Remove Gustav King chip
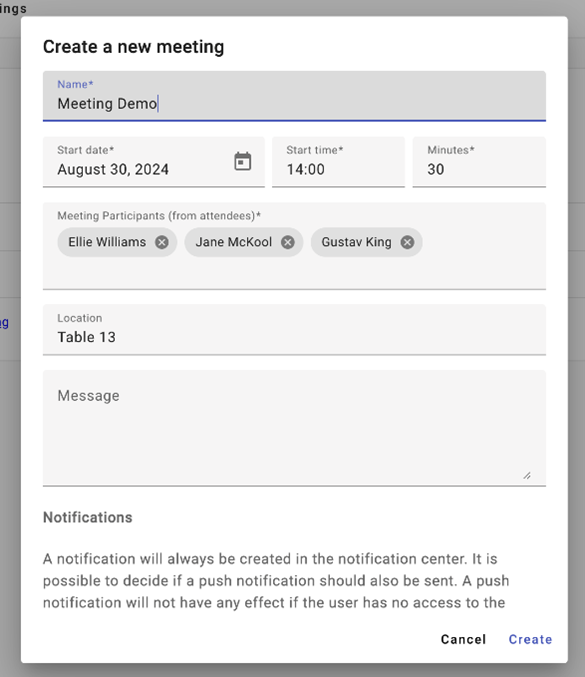Viewport: 585px width, 677px height. coord(407,243)
